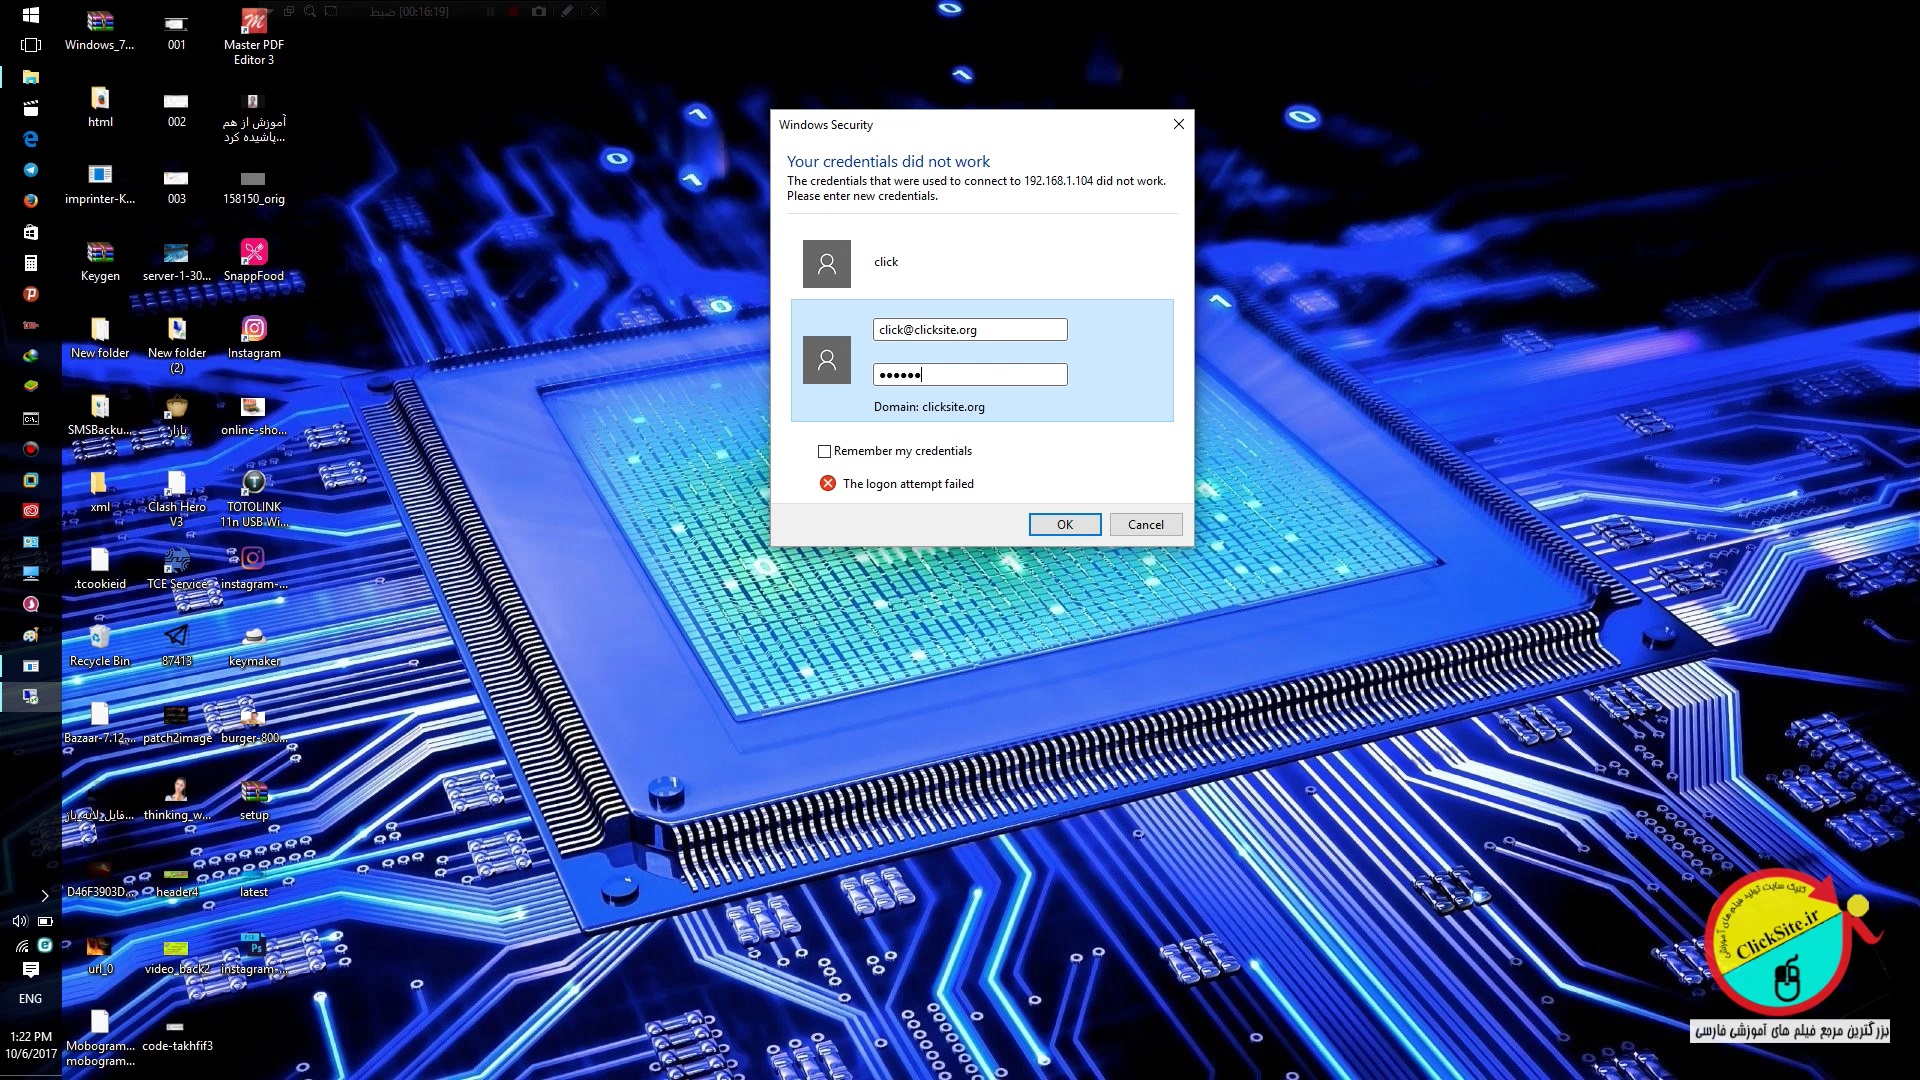Open the volume control in the tray

point(19,921)
